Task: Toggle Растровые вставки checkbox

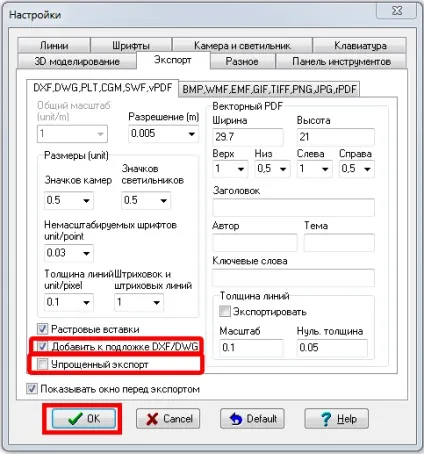Action: click(43, 329)
